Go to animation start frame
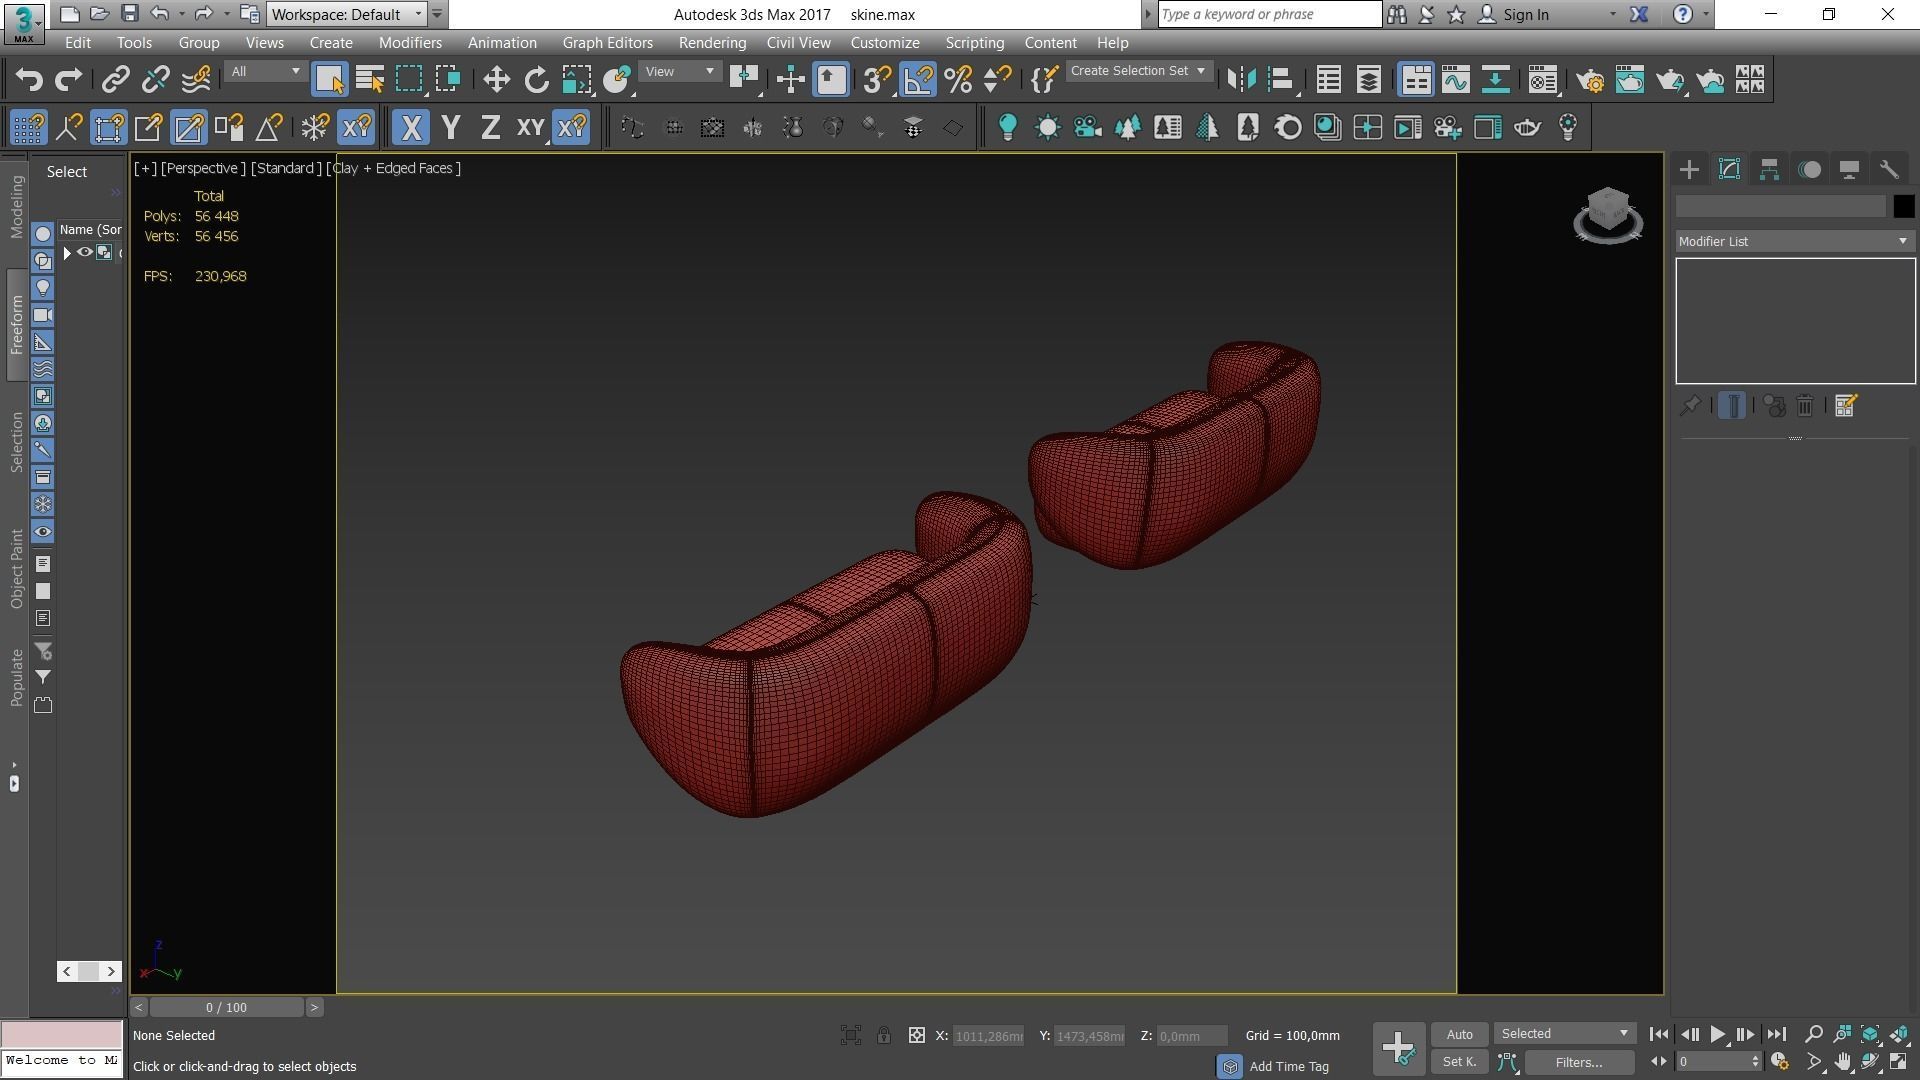The height and width of the screenshot is (1080, 1920). [x=1658, y=1035]
